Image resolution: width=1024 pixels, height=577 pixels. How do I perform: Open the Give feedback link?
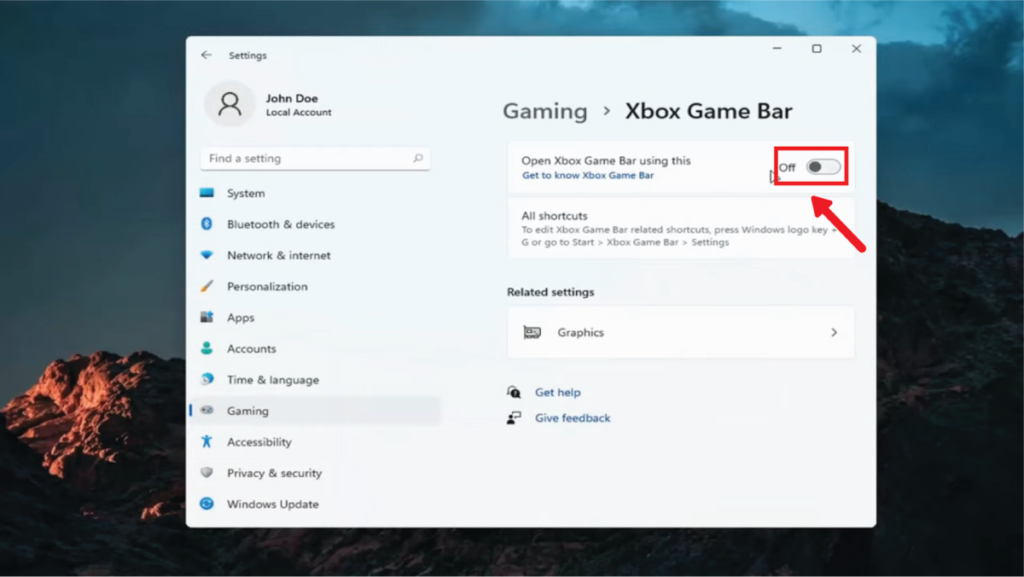tap(573, 418)
